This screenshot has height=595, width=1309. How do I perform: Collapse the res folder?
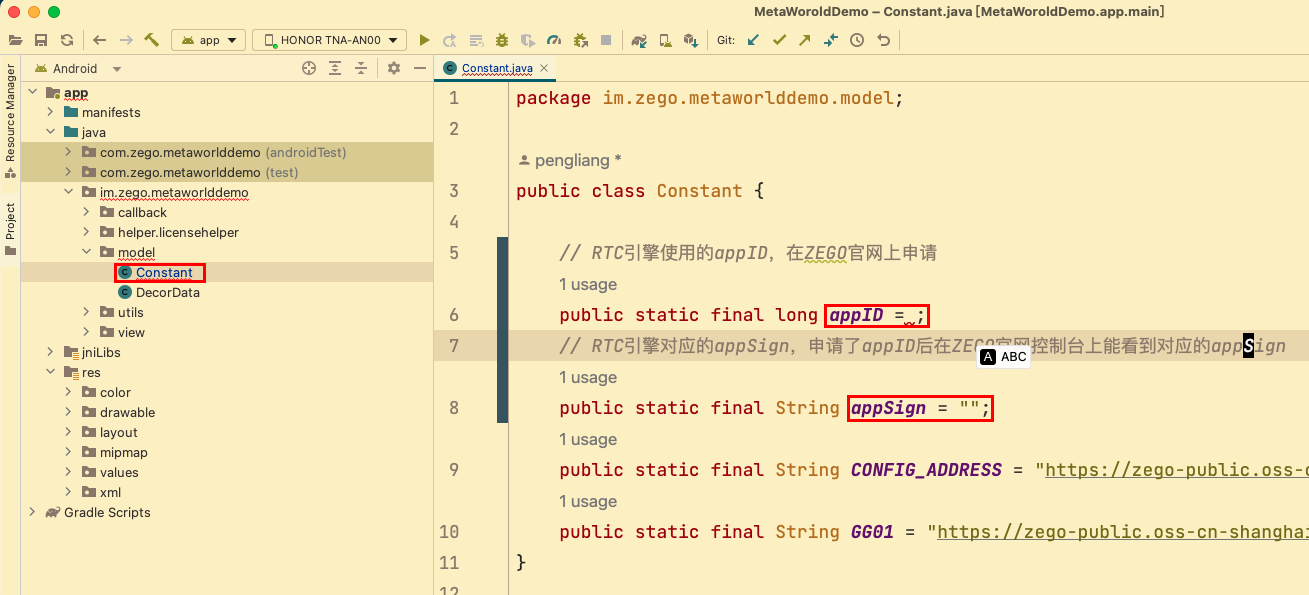coord(50,372)
